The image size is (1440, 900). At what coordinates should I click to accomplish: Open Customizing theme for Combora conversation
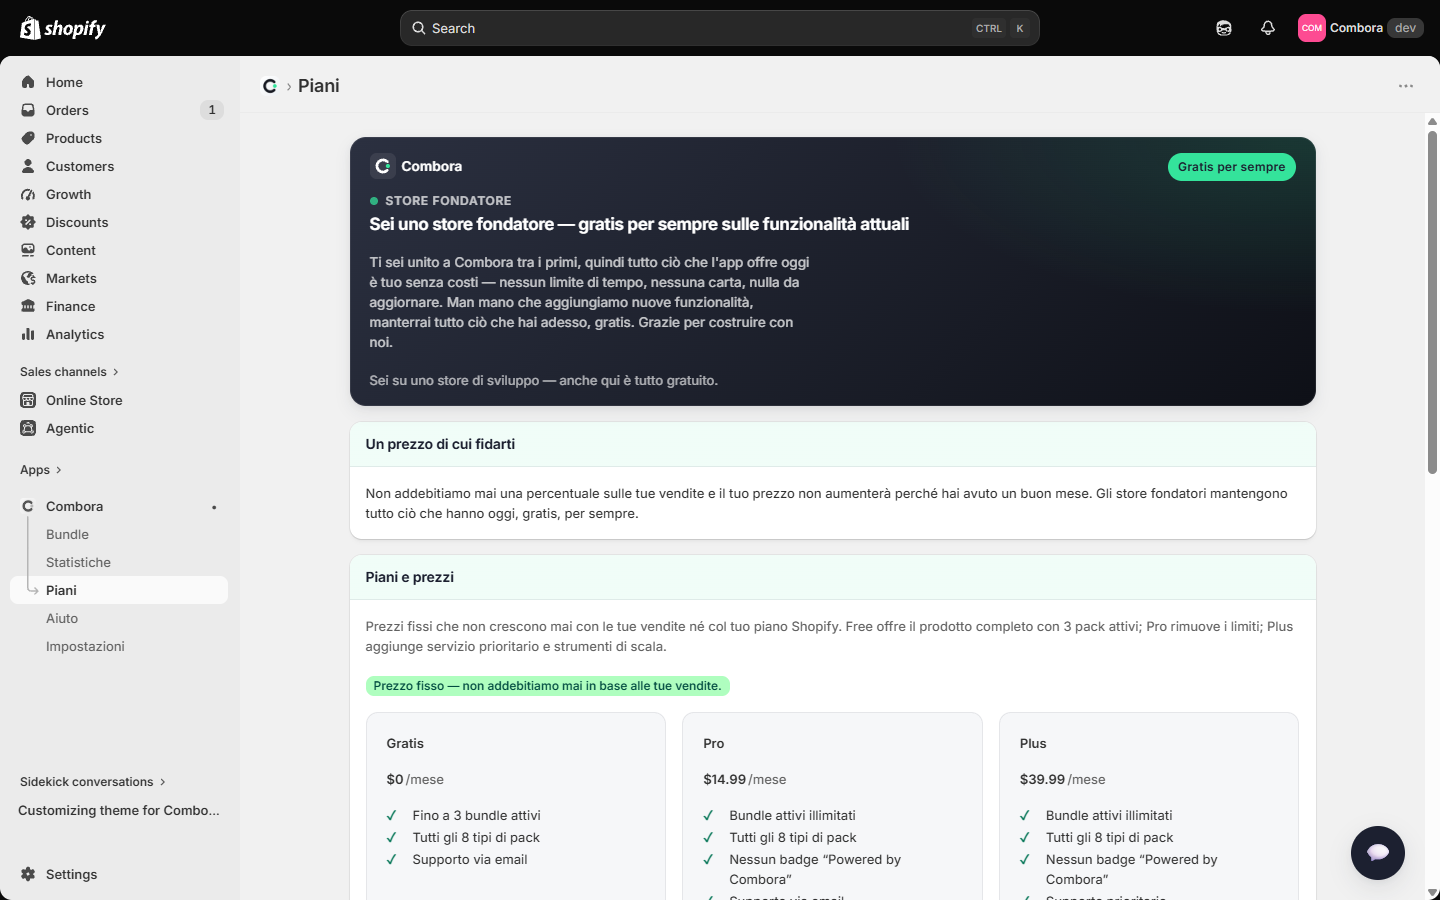[119, 810]
